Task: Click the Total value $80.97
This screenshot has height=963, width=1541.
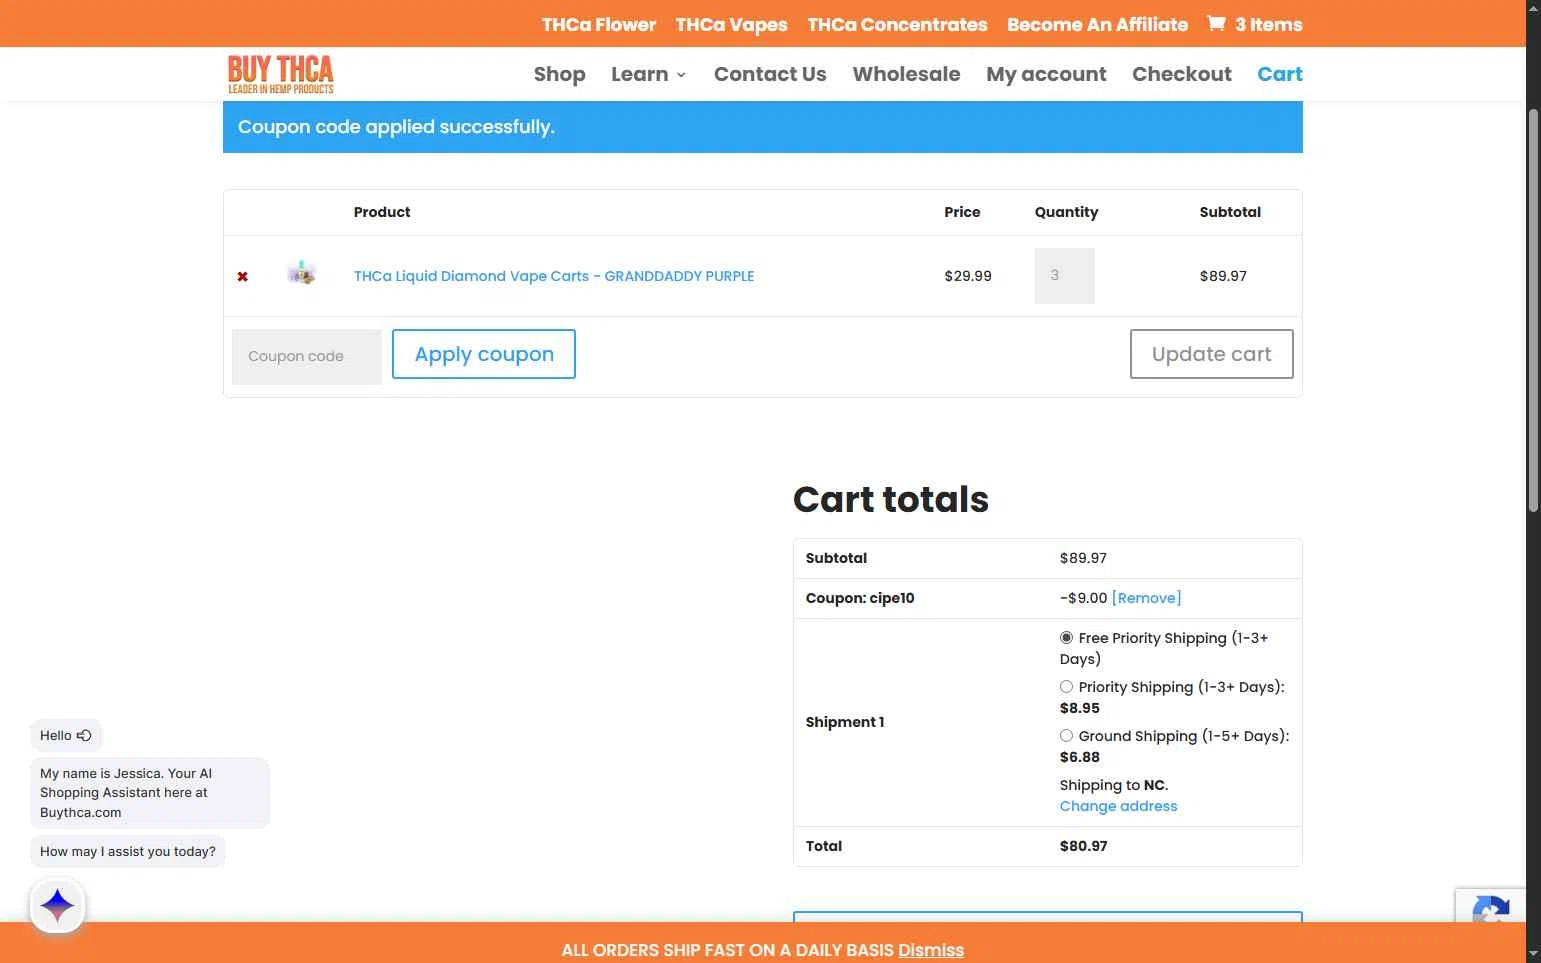Action: [x=1083, y=846]
